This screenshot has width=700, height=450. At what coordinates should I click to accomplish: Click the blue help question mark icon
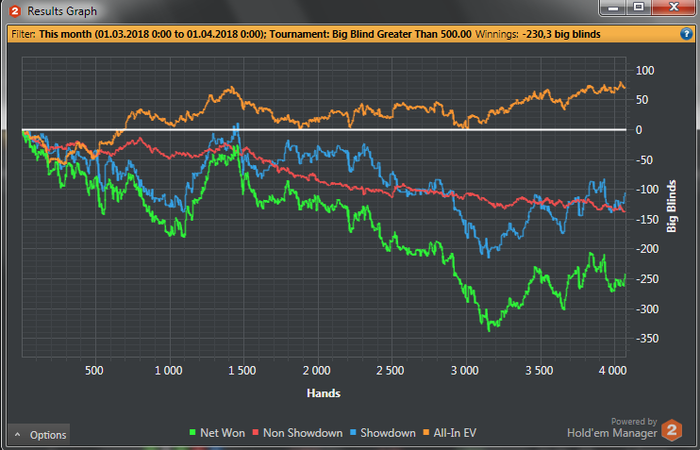point(687,34)
